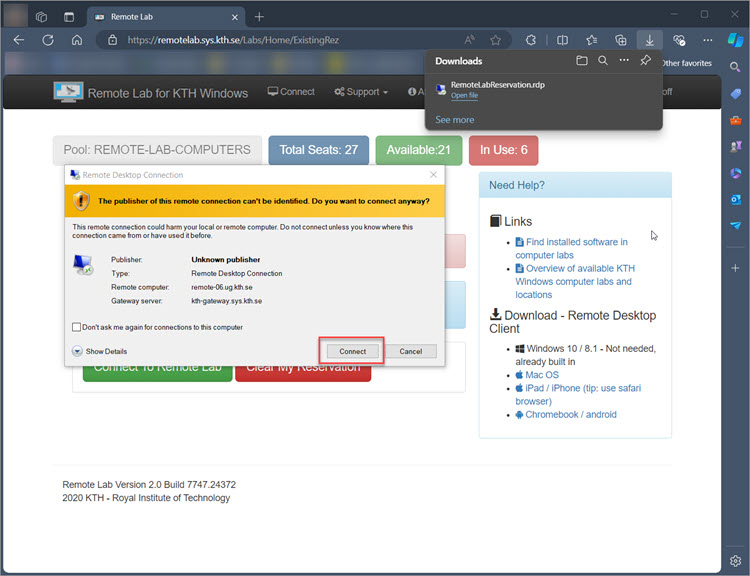Click the search downloads magnifier icon
Screen dimensions: 750x576
[603, 61]
